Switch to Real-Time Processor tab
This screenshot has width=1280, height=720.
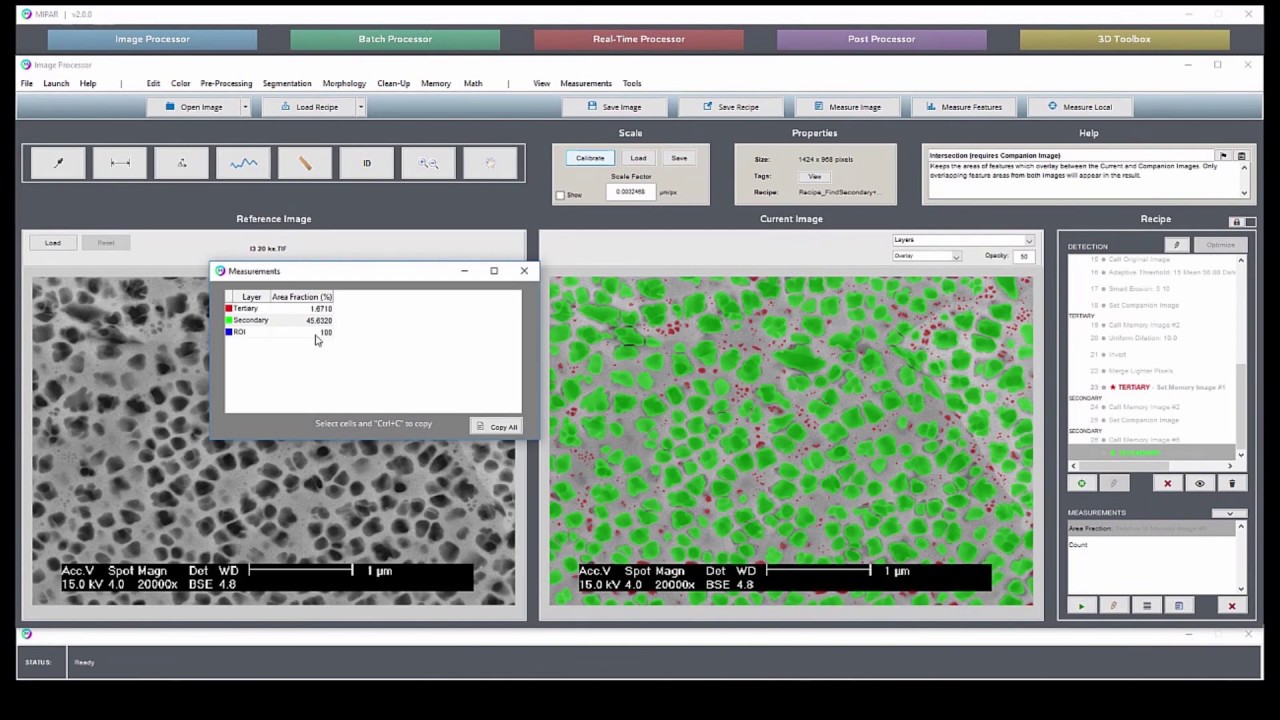638,39
